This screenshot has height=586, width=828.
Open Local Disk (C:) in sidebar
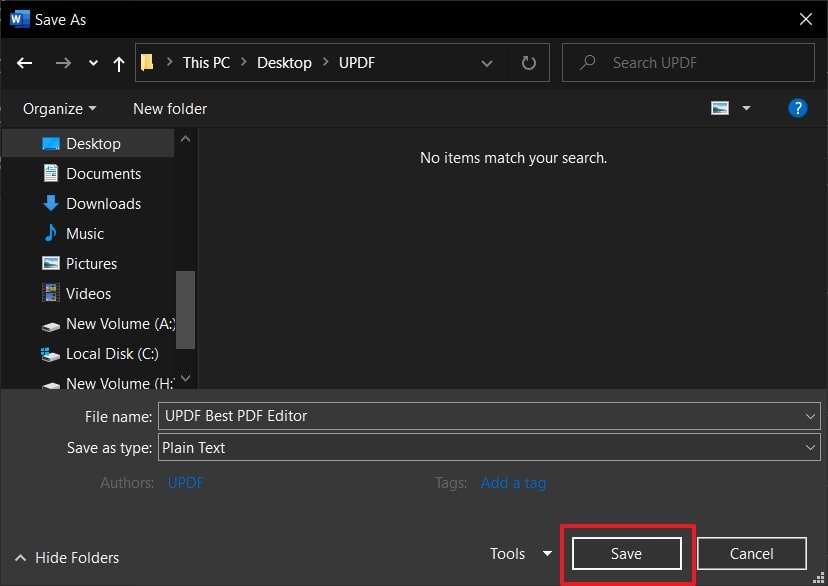109,353
